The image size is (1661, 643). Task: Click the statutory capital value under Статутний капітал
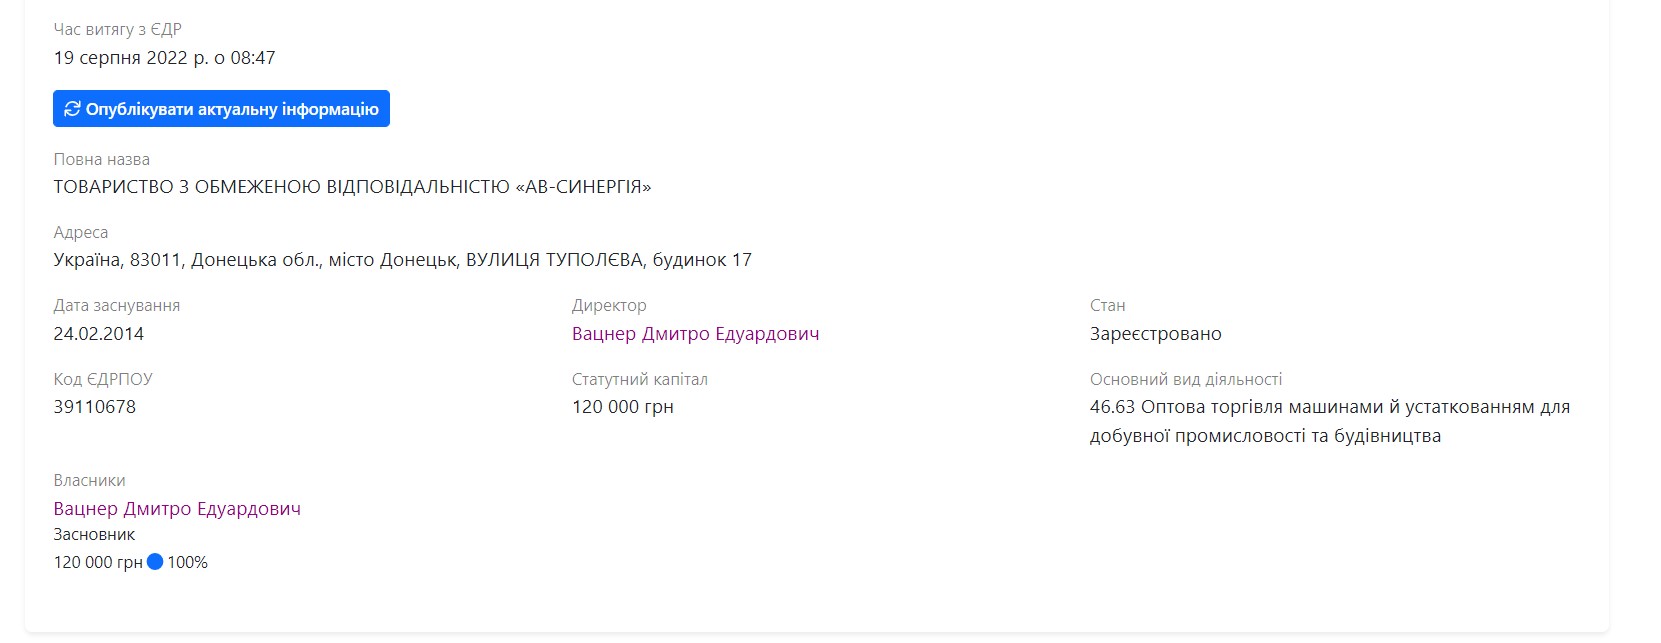pos(622,407)
